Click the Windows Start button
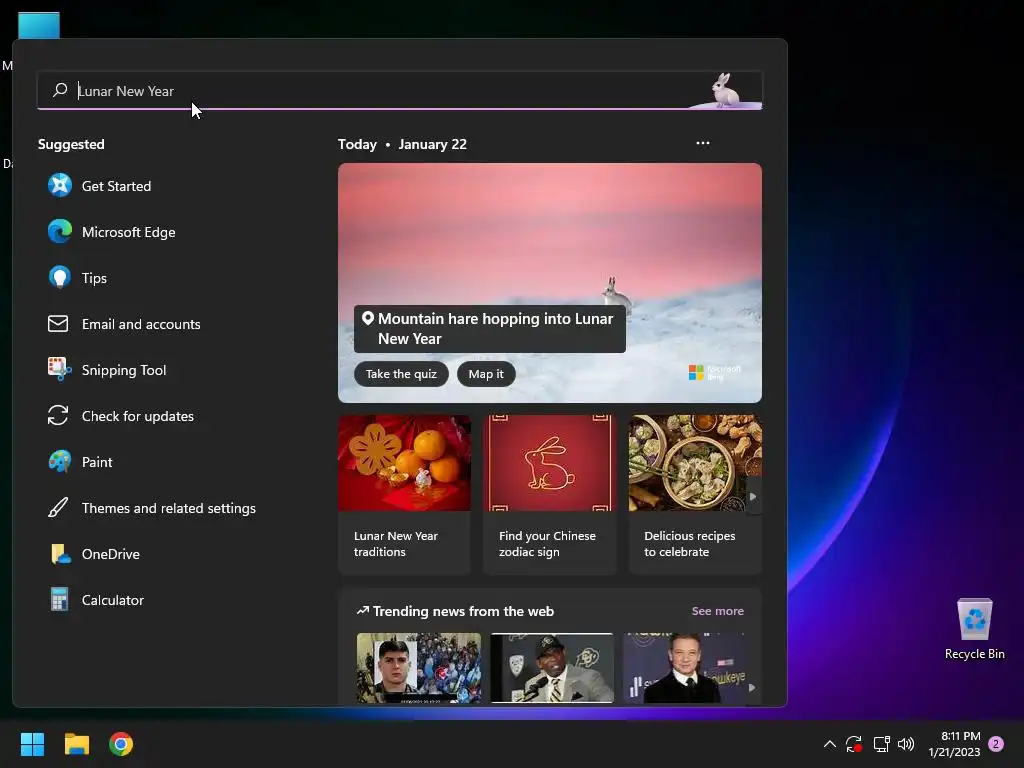The width and height of the screenshot is (1024, 768). click(x=32, y=744)
